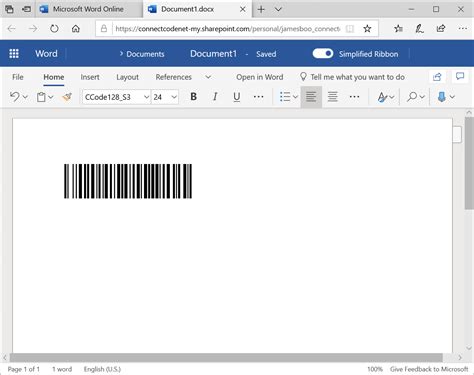The width and height of the screenshot is (474, 375).
Task: Click the Paste clipboard icon
Action: pyautogui.click(x=41, y=97)
